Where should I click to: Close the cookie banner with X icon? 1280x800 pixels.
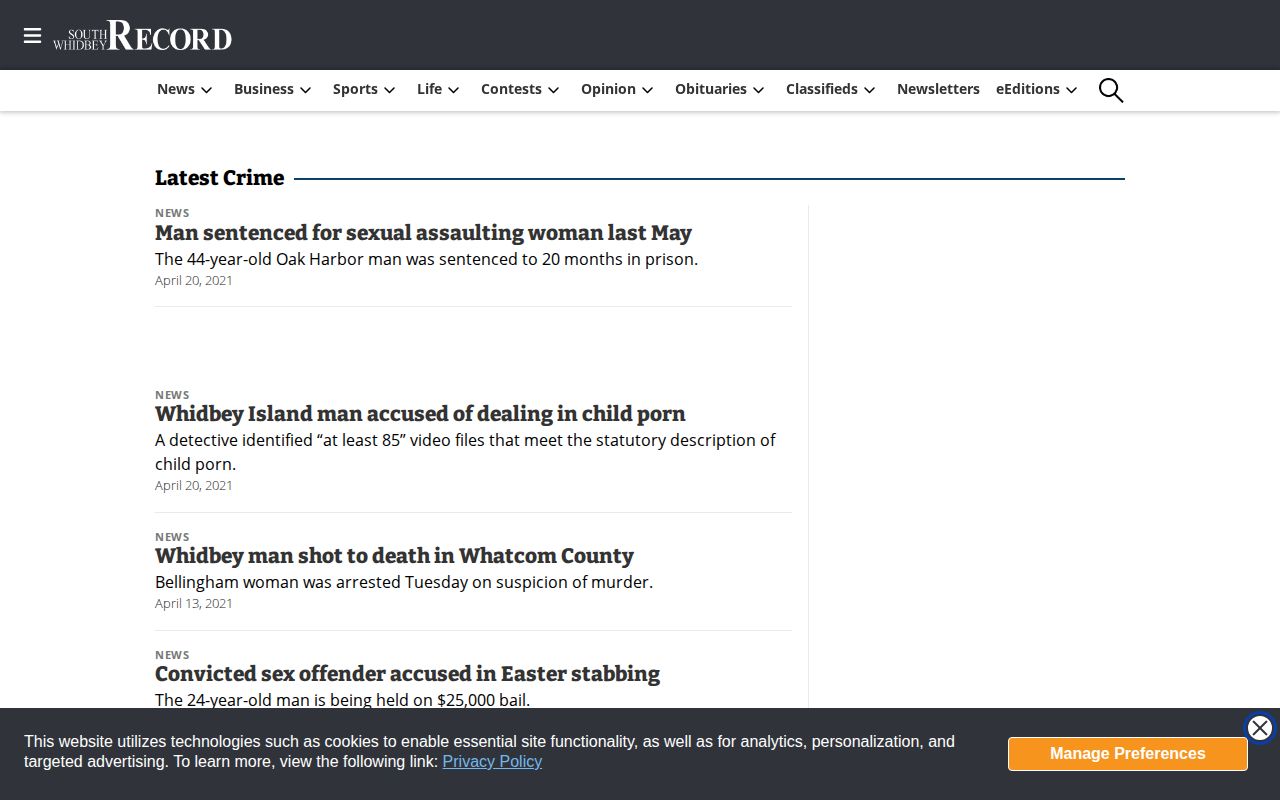1260,728
